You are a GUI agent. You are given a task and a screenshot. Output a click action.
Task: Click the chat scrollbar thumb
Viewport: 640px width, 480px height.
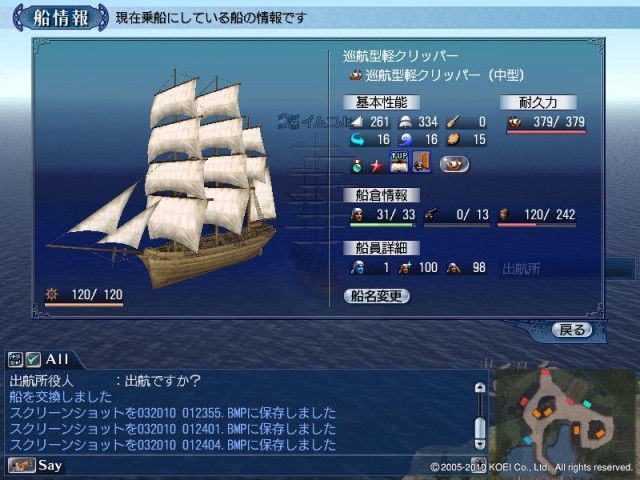pos(480,428)
